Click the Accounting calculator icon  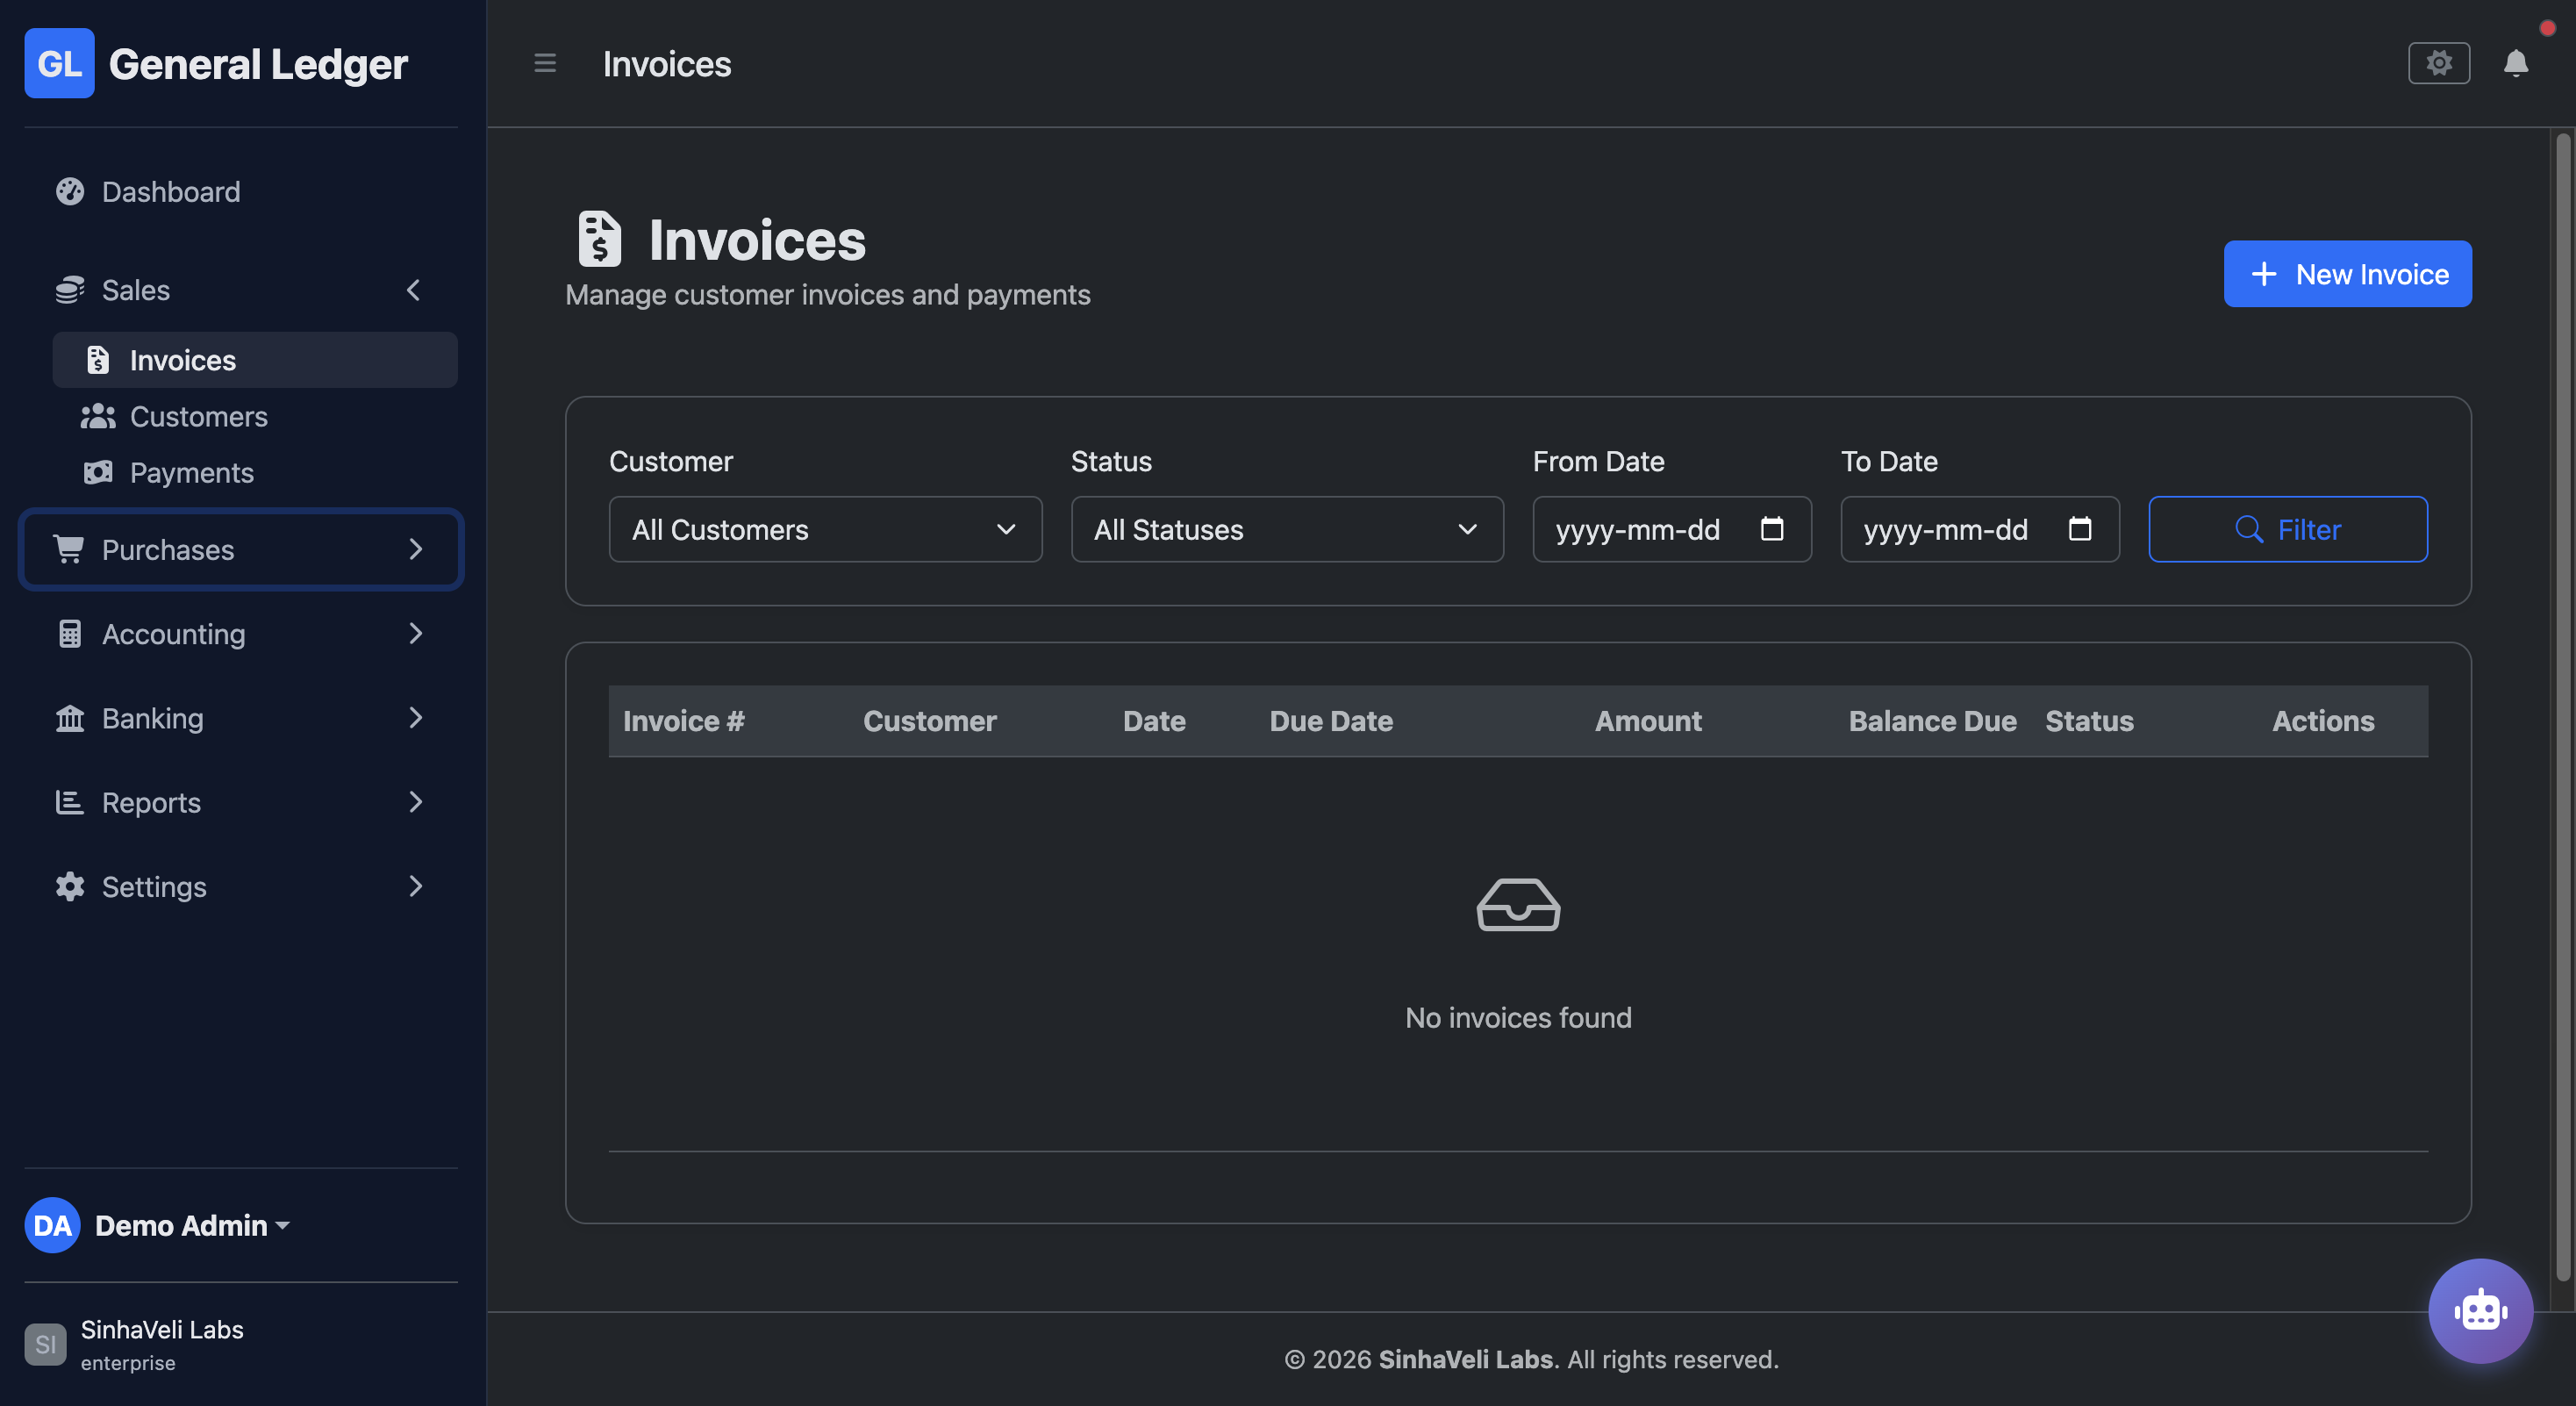[70, 633]
